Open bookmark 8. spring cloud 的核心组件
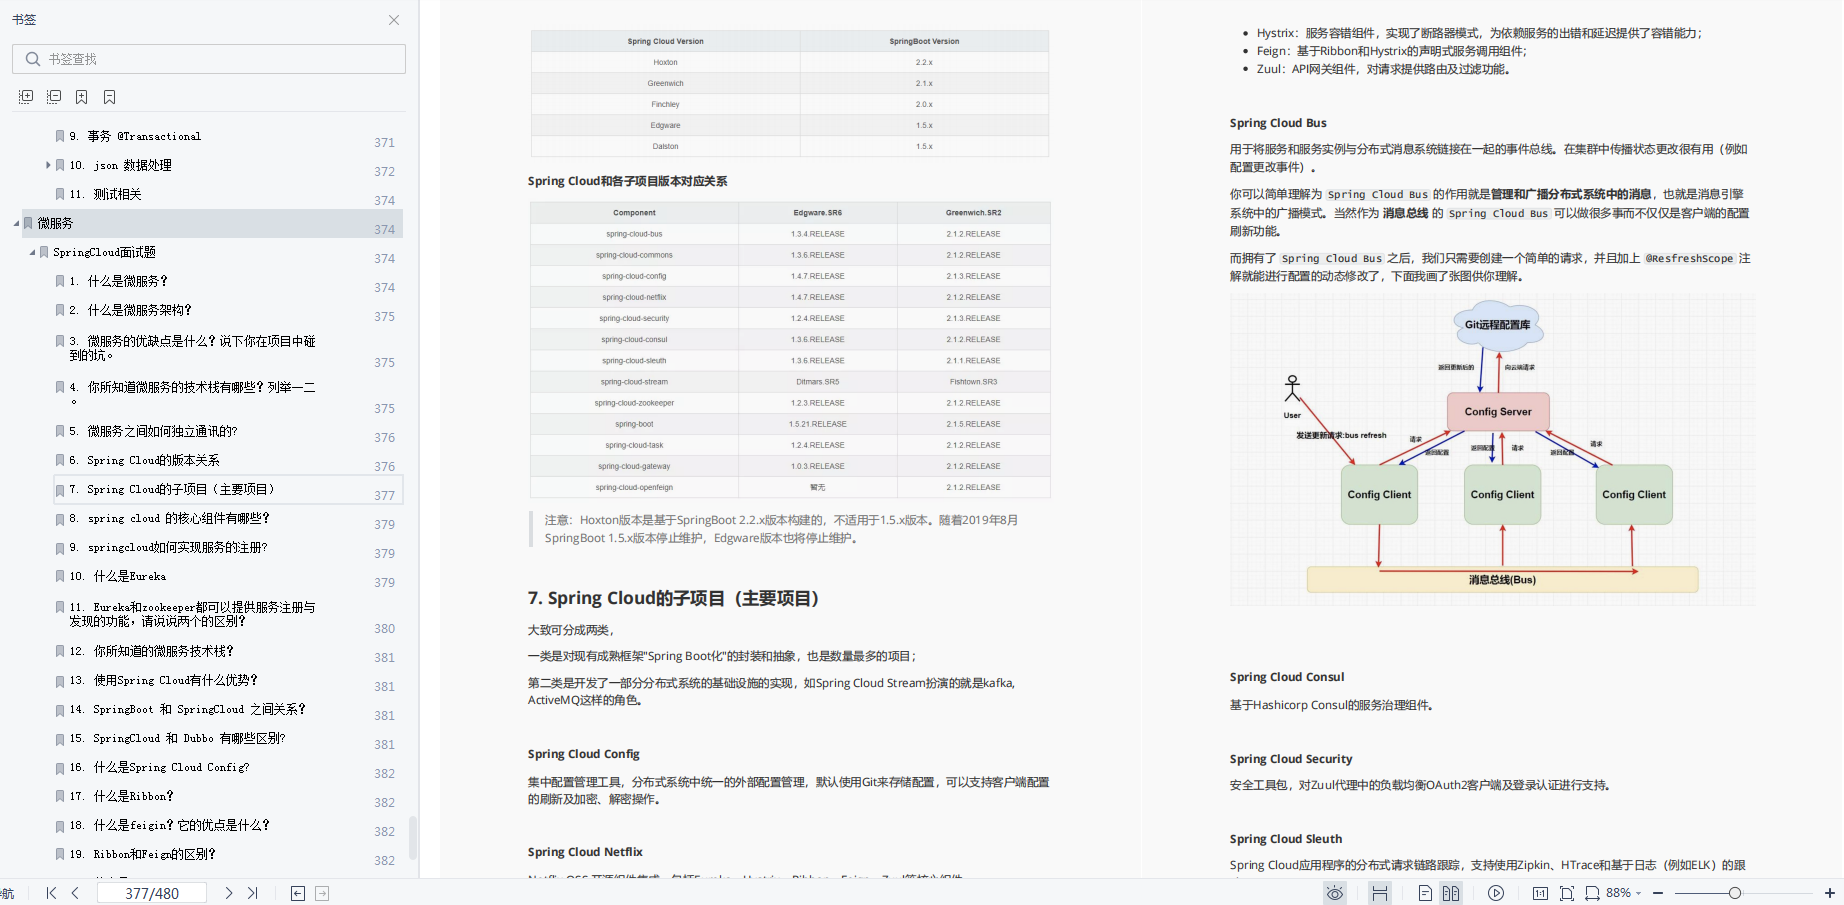The image size is (1844, 905). click(x=169, y=518)
